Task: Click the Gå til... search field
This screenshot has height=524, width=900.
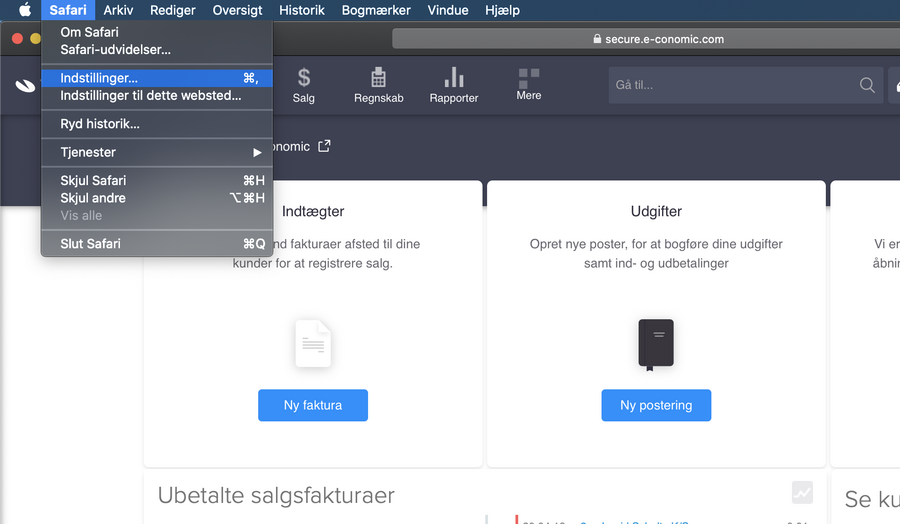Action: (x=730, y=85)
